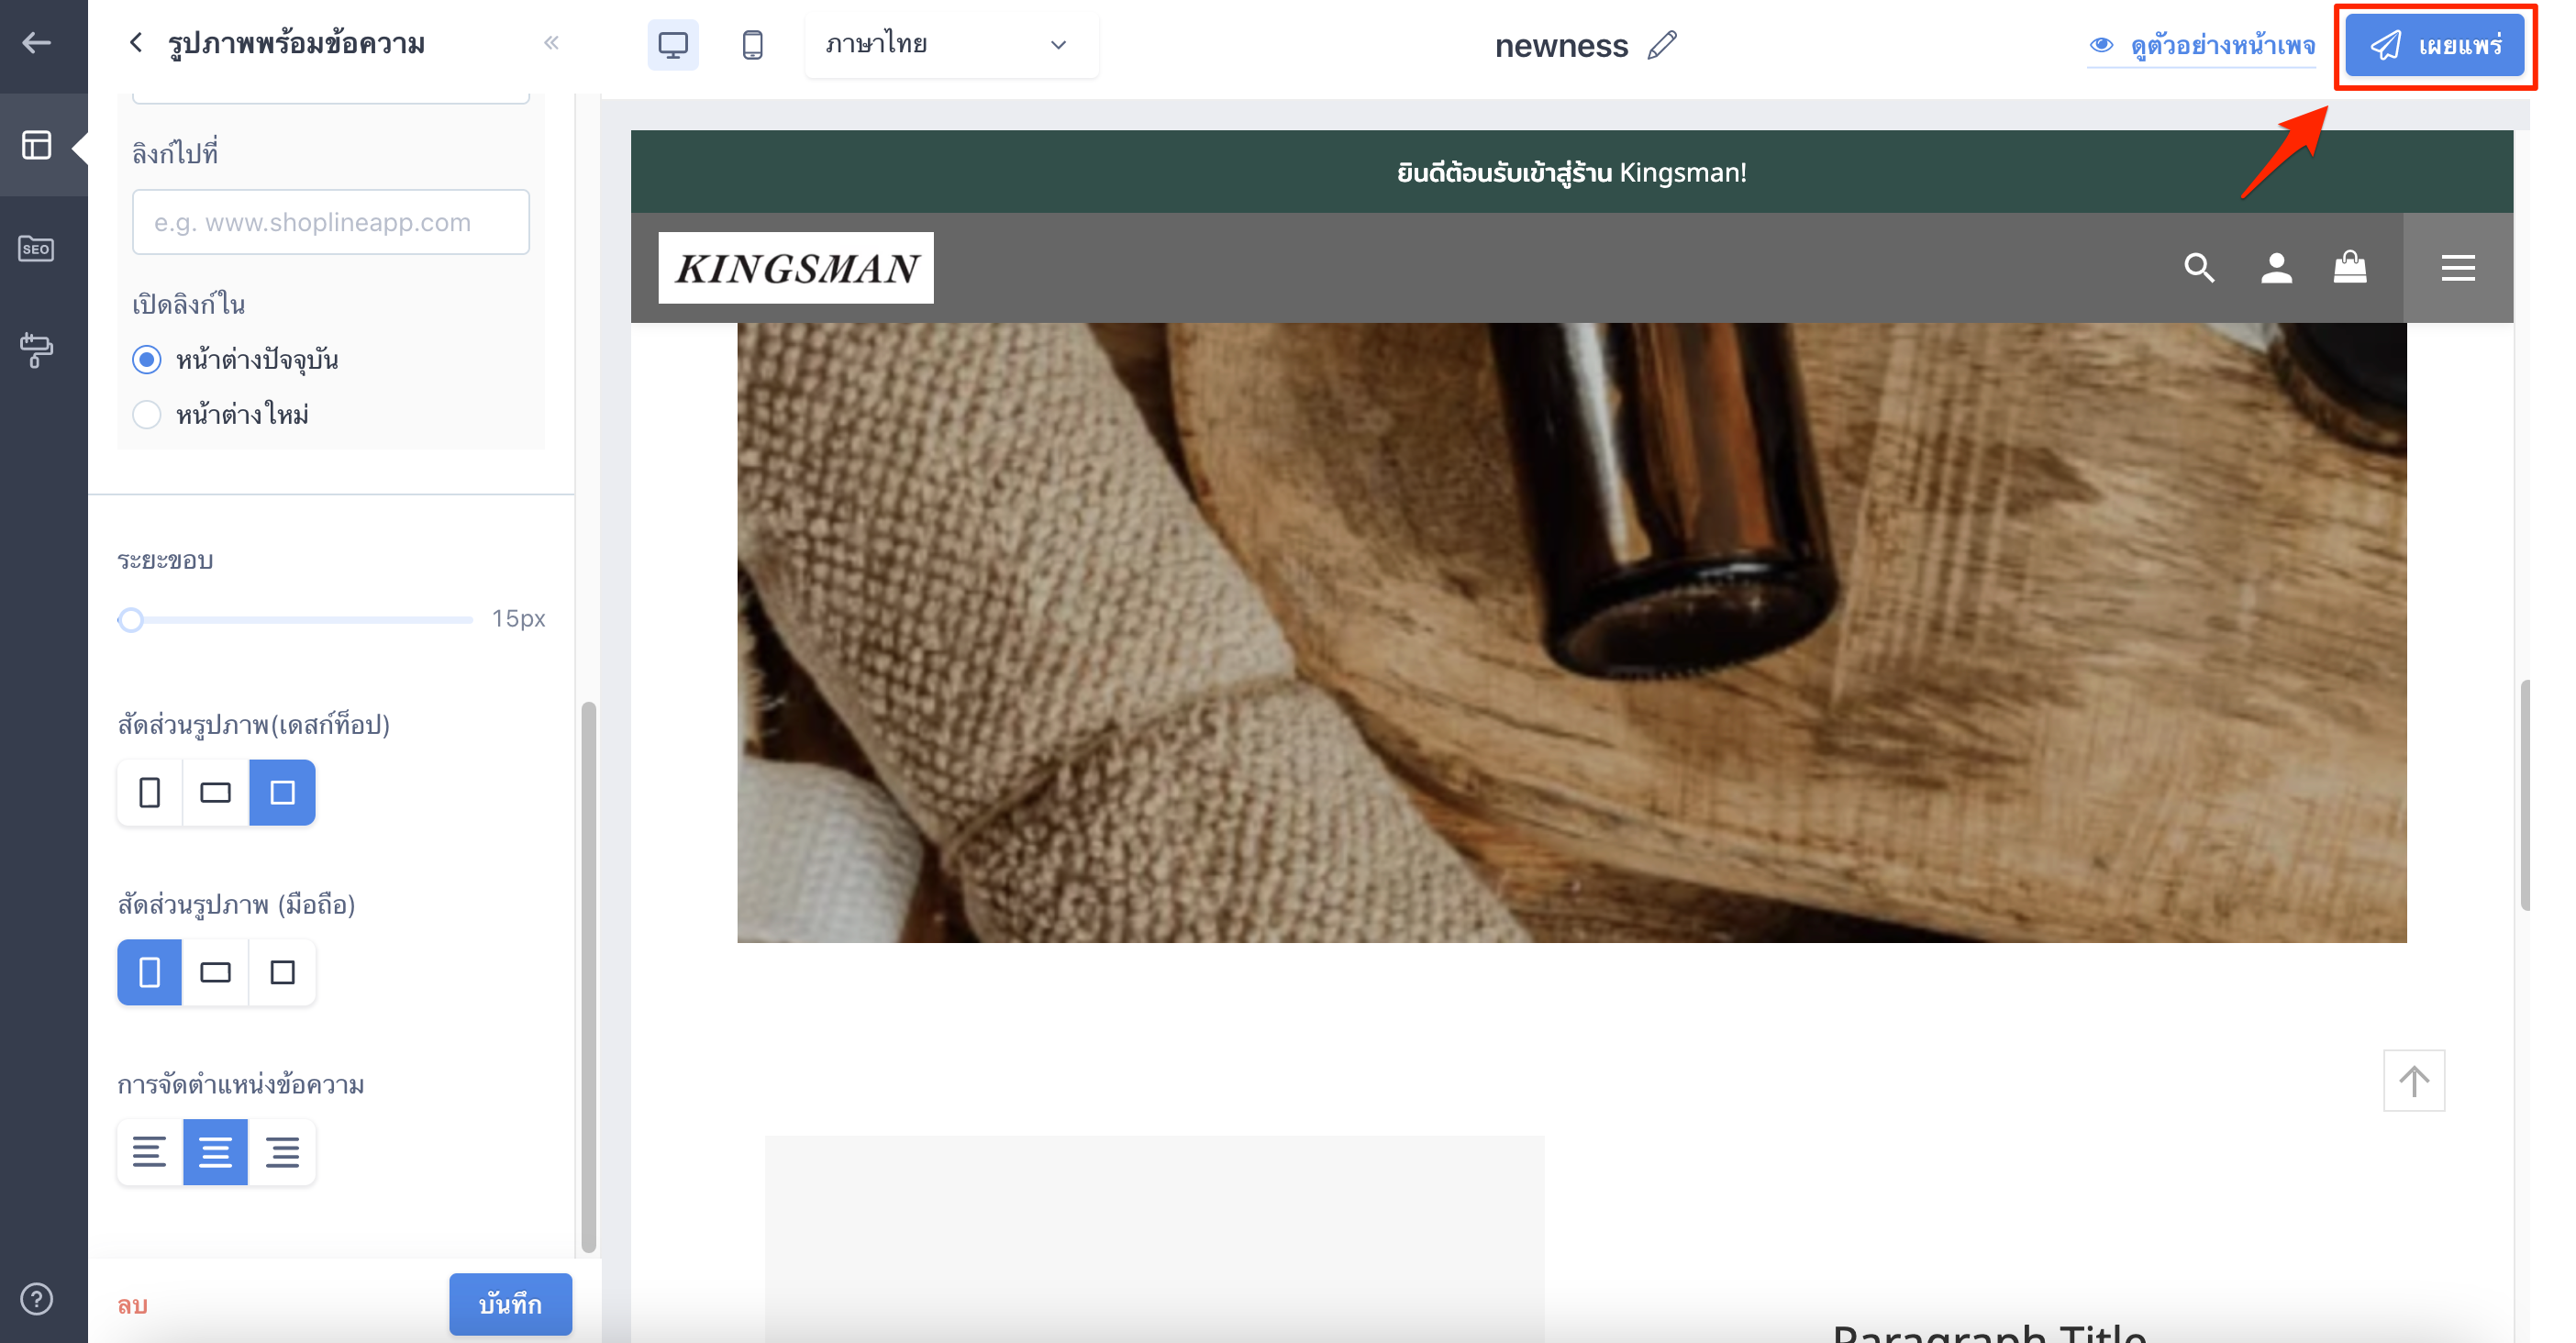Choose landscape ratio for desktop image
This screenshot has width=2576, height=1343.
point(216,793)
